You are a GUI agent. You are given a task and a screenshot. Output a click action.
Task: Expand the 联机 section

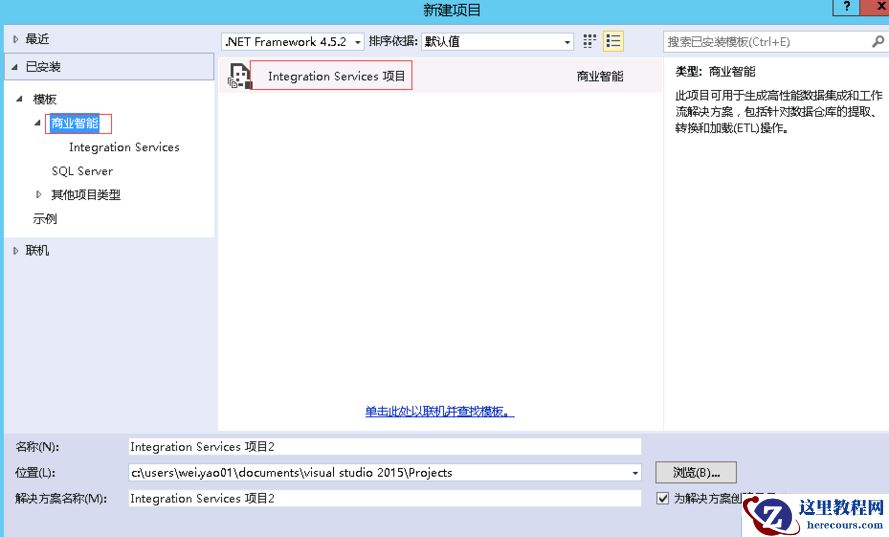coord(16,251)
